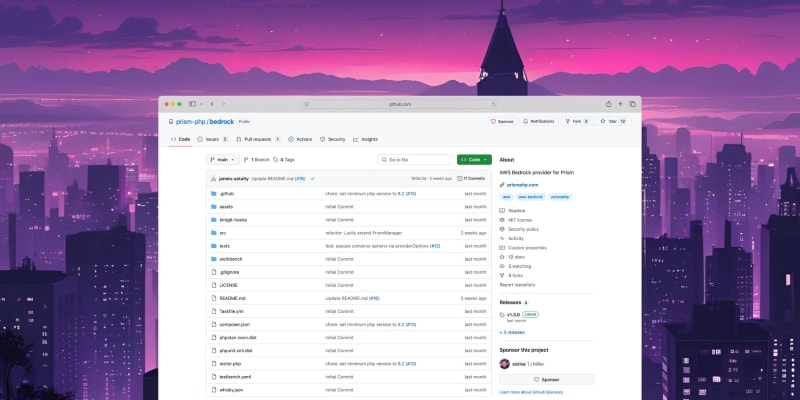Click the aws-bedrock topic tag
This screenshot has width=800, height=400.
531,197
